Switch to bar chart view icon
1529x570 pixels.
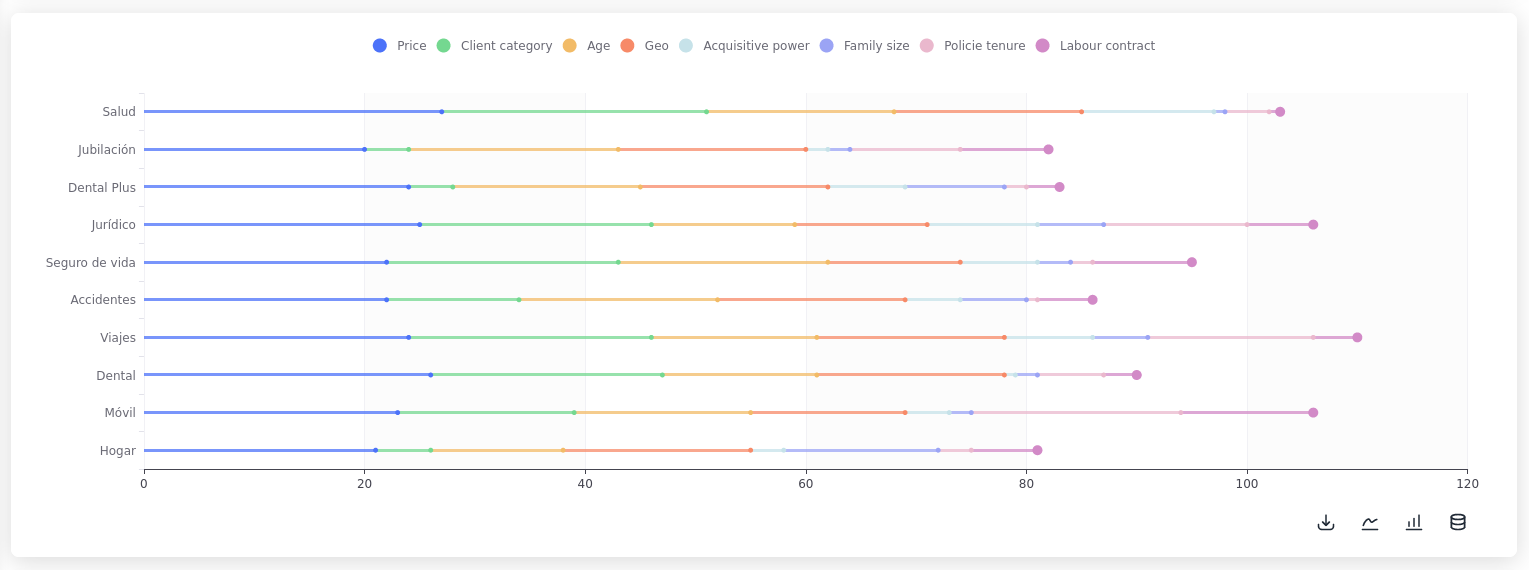point(1414,522)
